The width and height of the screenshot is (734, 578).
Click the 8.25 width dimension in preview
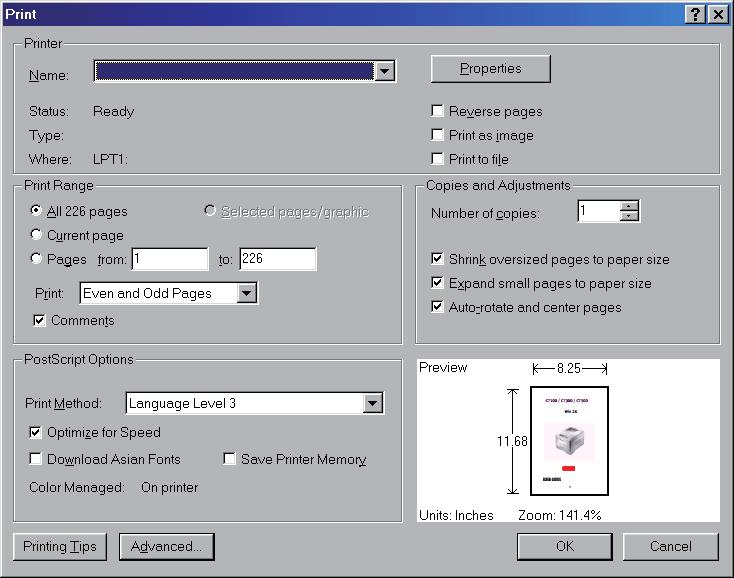tap(569, 369)
